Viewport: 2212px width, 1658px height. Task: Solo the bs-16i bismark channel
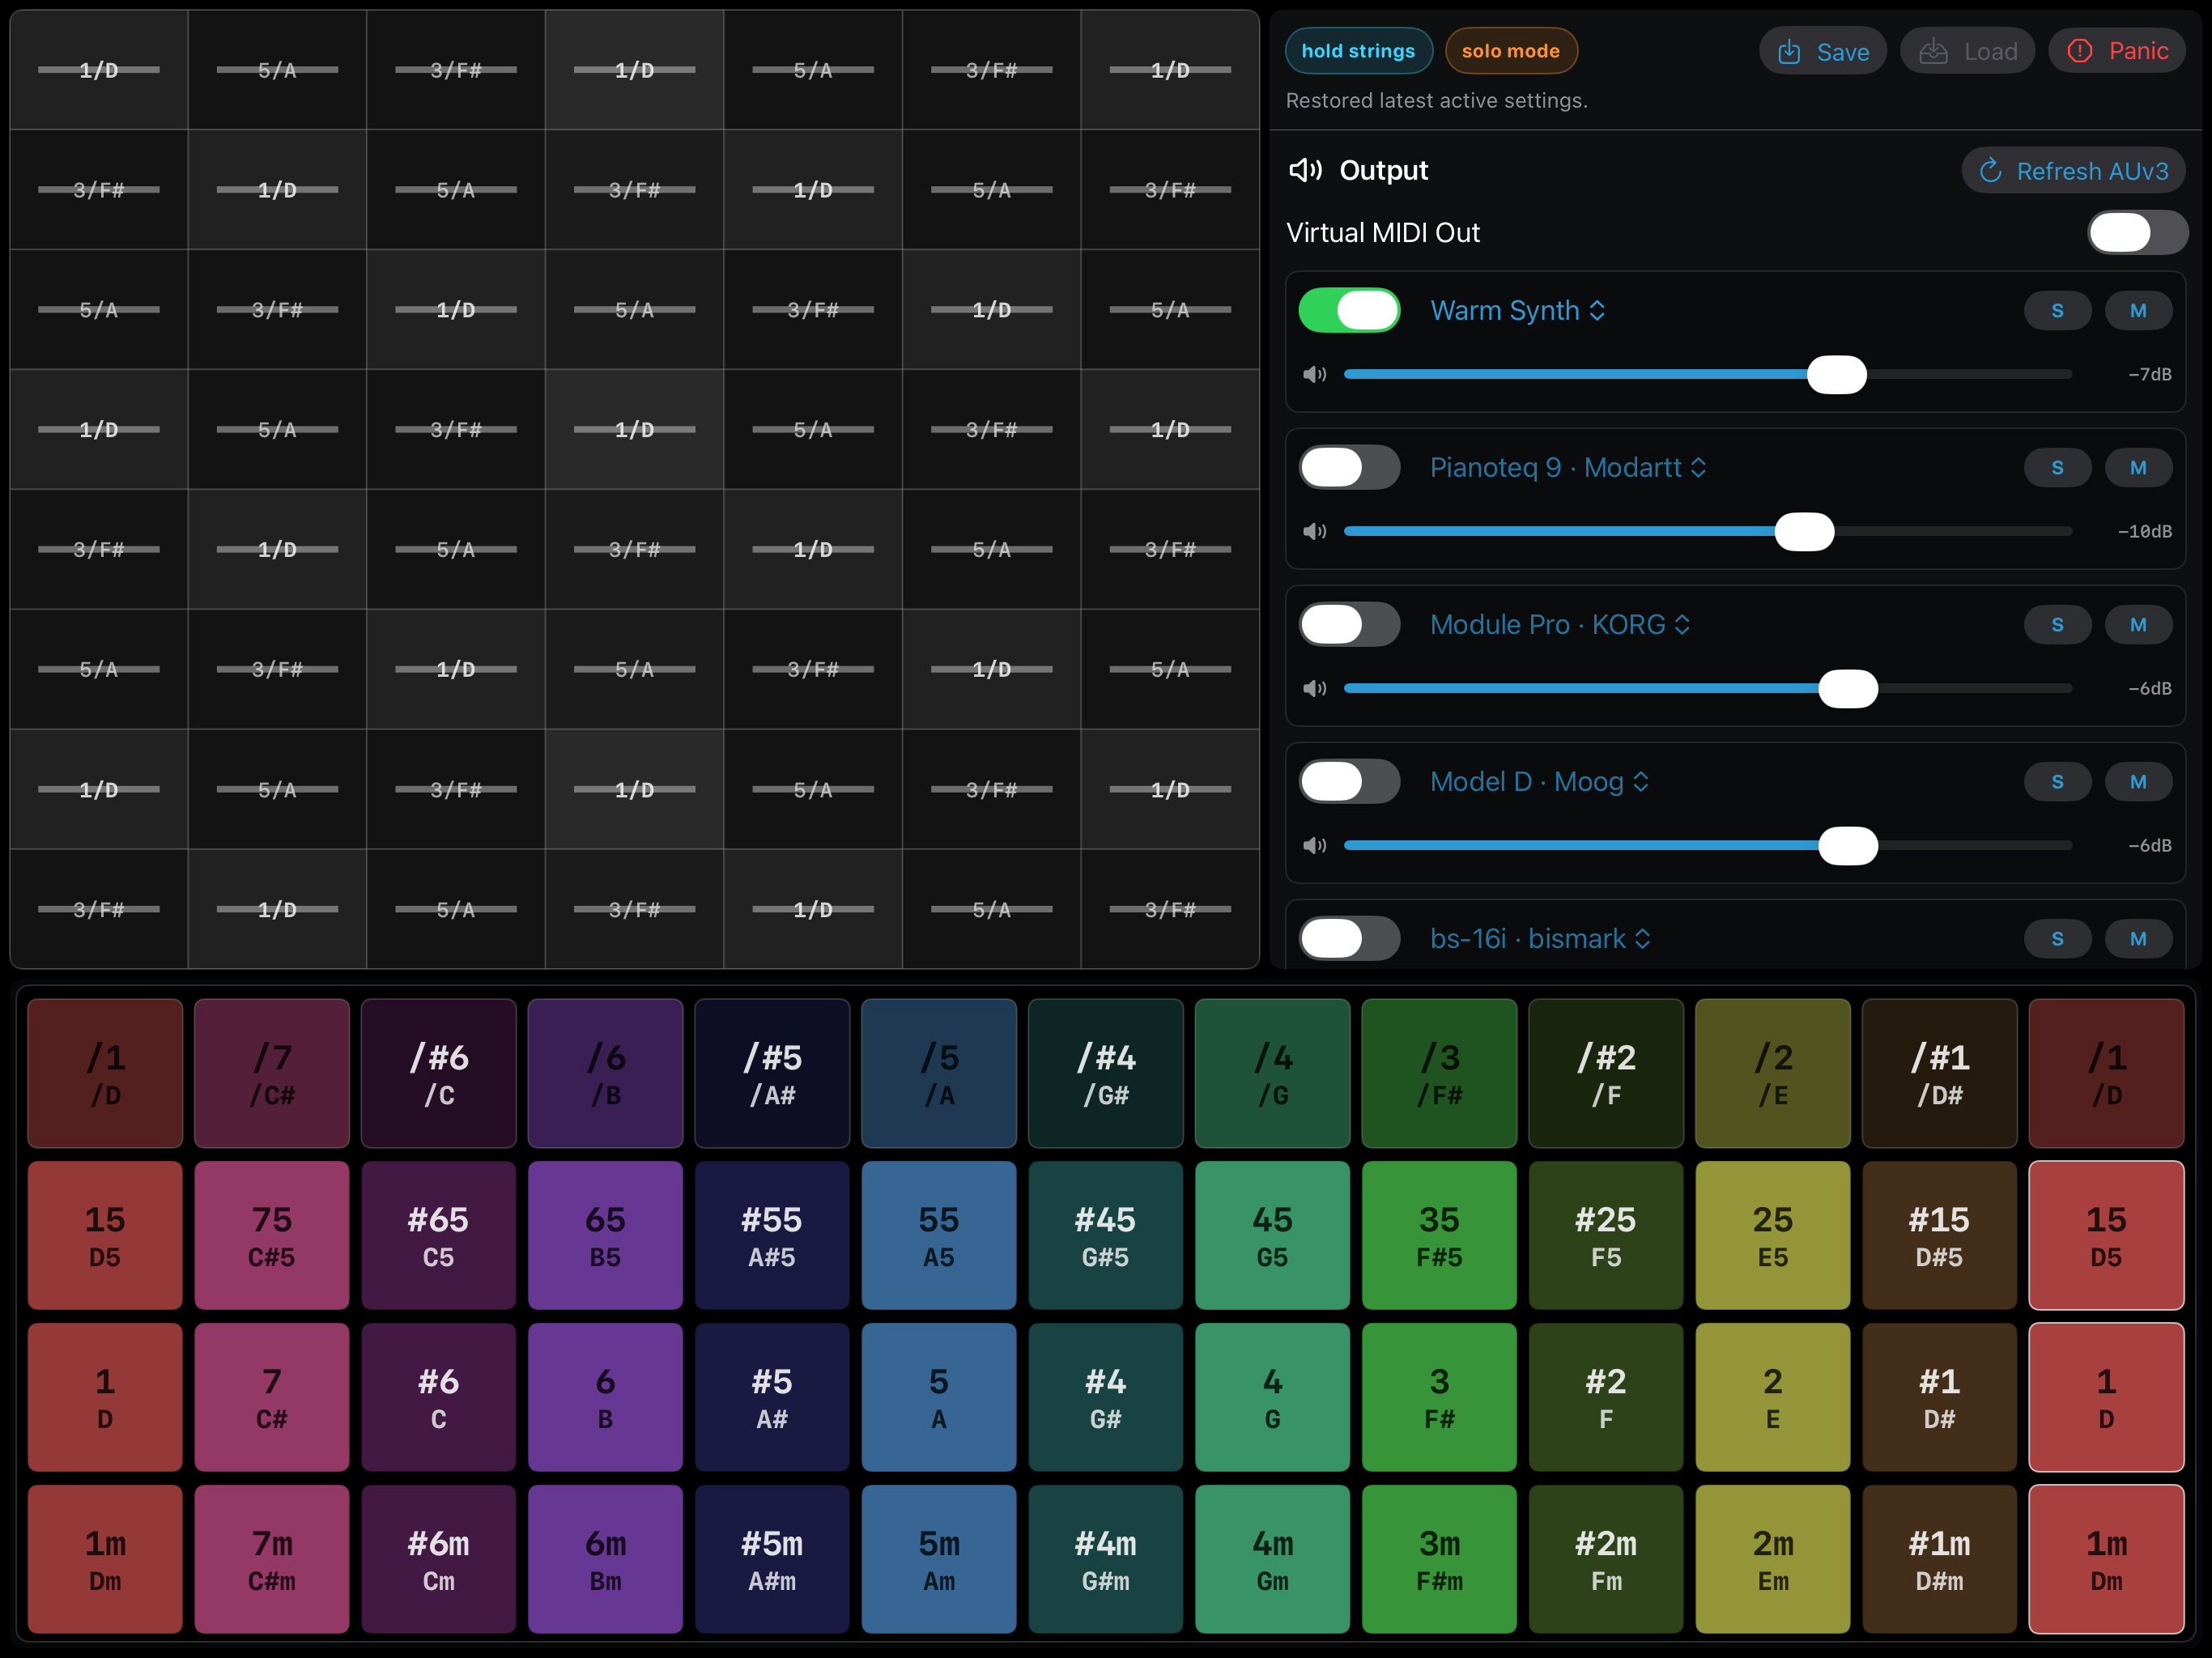[2057, 939]
